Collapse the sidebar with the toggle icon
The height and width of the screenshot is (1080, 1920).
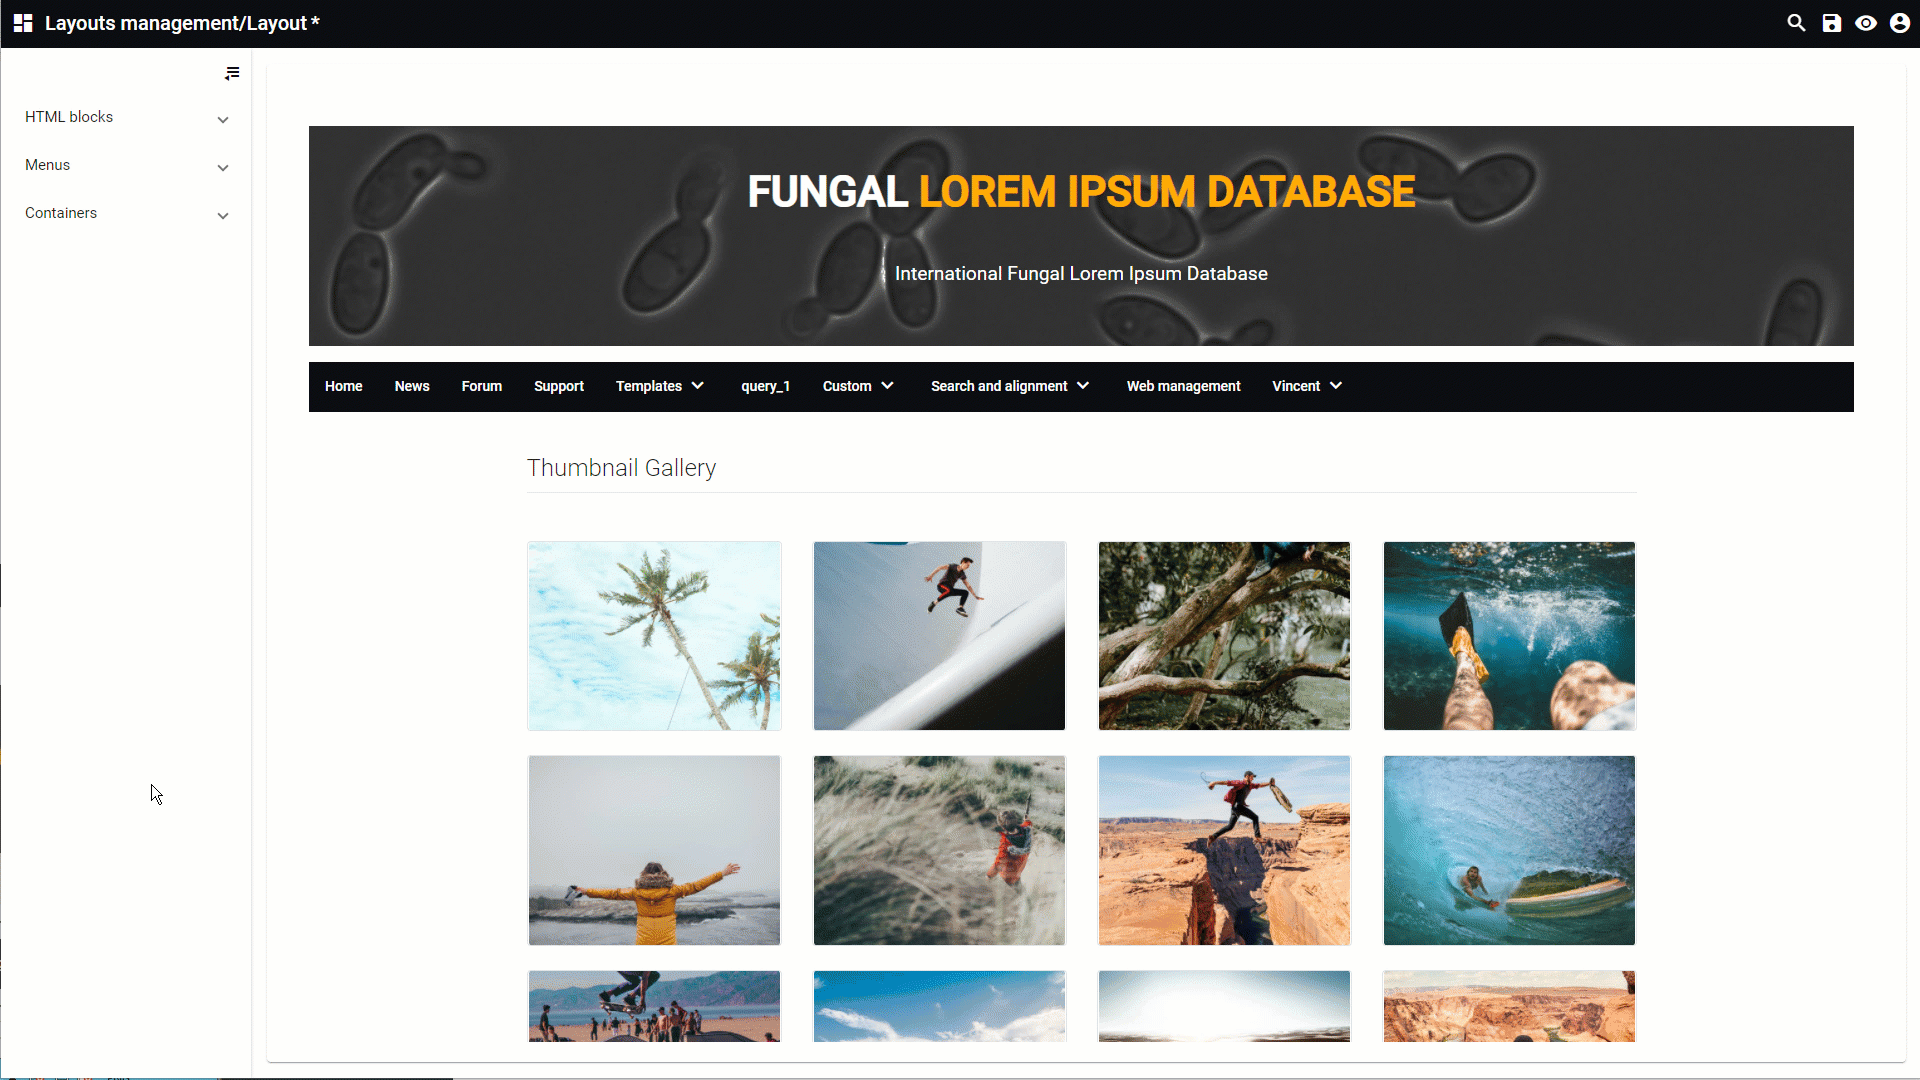click(x=232, y=73)
